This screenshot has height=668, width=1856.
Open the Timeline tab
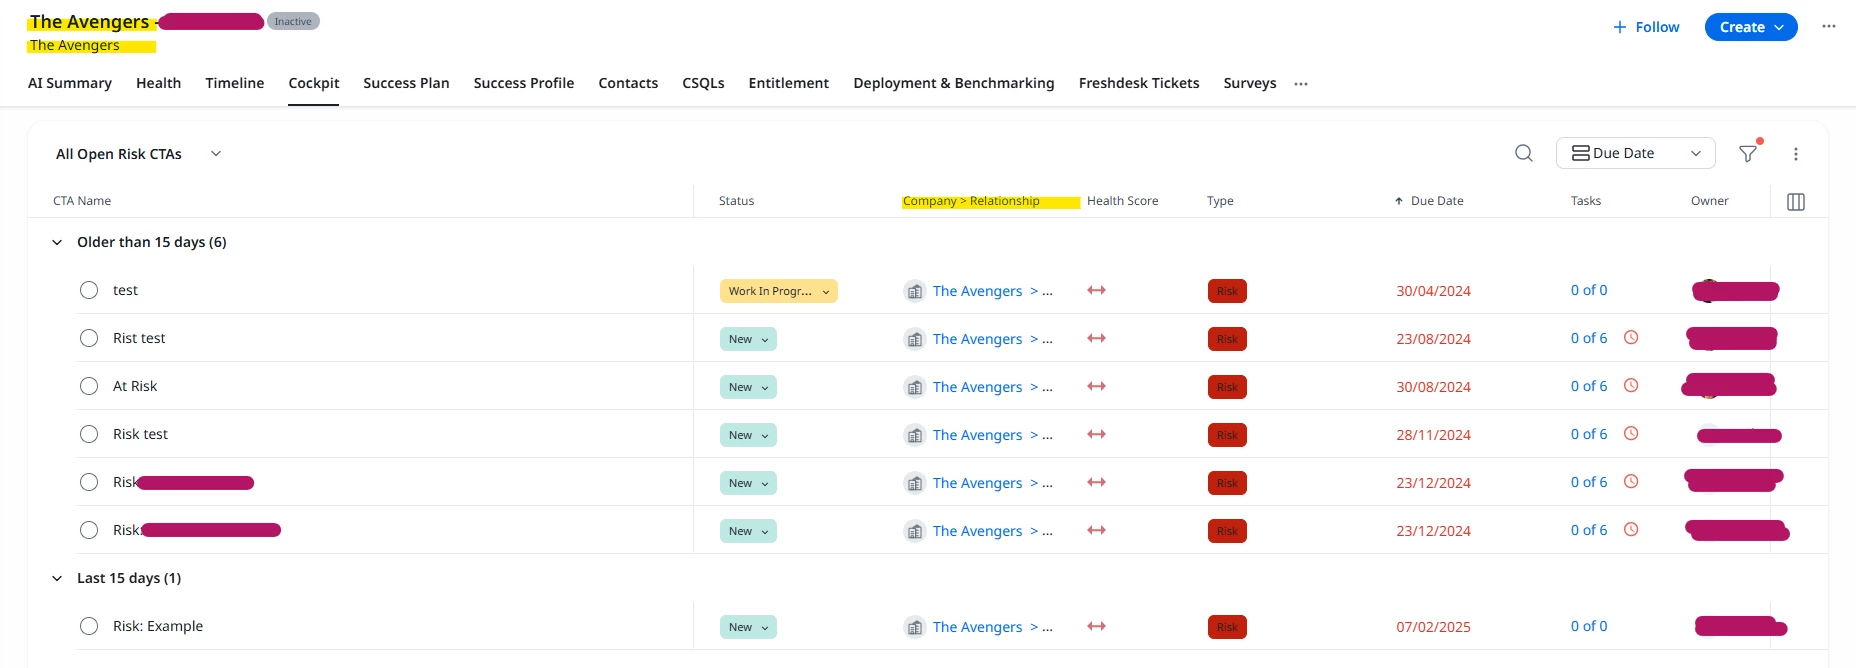[x=235, y=83]
